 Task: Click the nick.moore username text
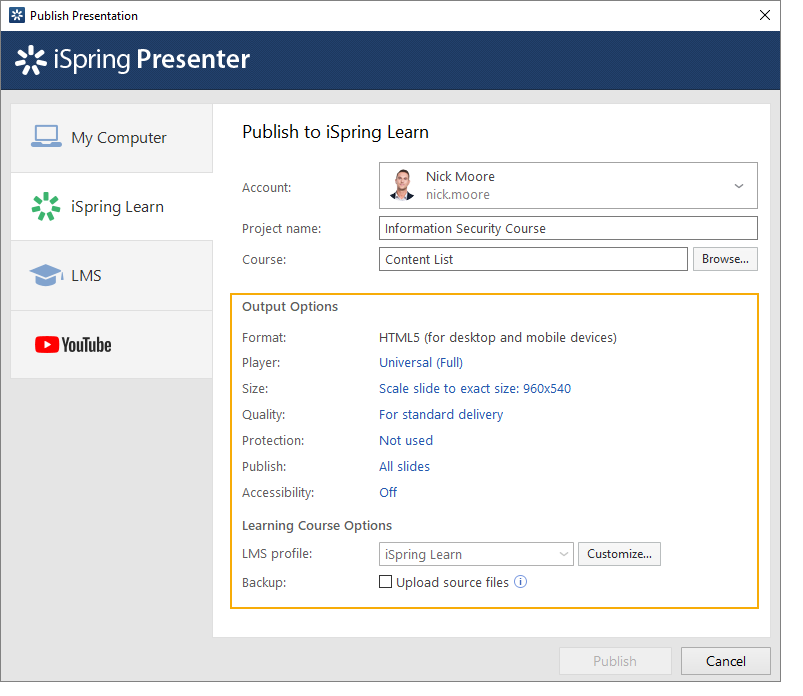pos(458,195)
